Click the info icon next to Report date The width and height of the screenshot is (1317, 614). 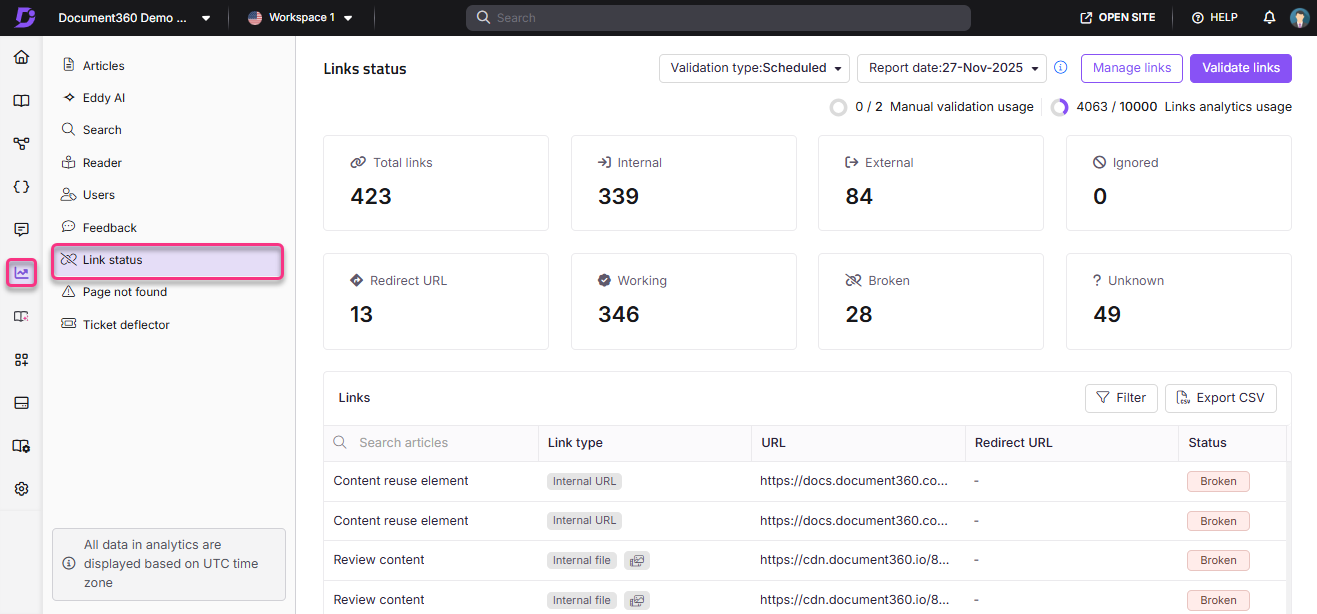[x=1060, y=67]
